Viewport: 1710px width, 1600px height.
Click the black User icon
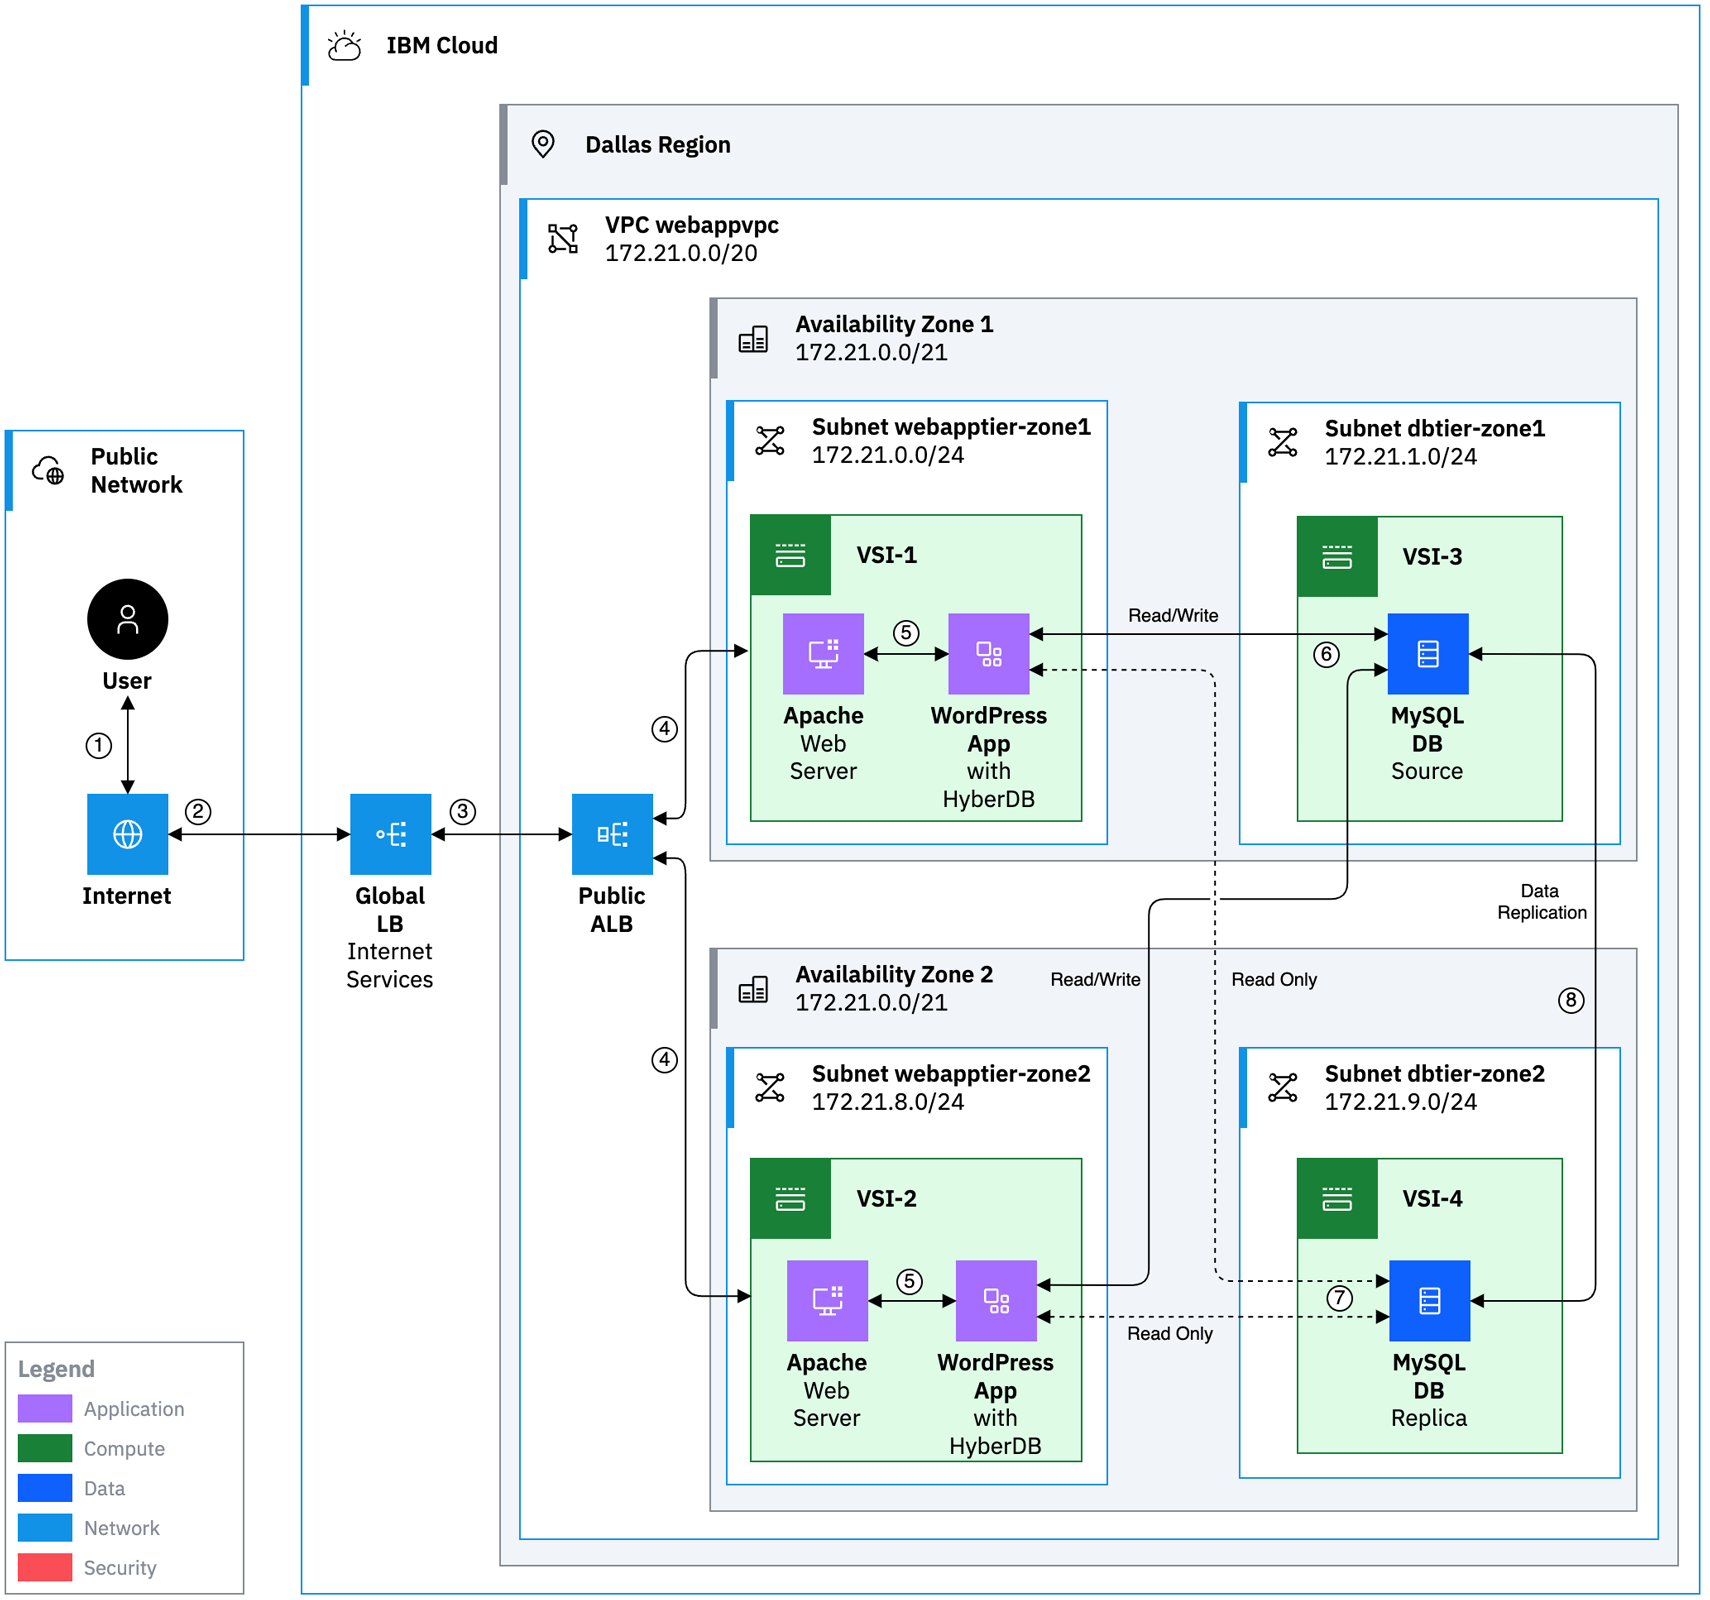pos(128,619)
